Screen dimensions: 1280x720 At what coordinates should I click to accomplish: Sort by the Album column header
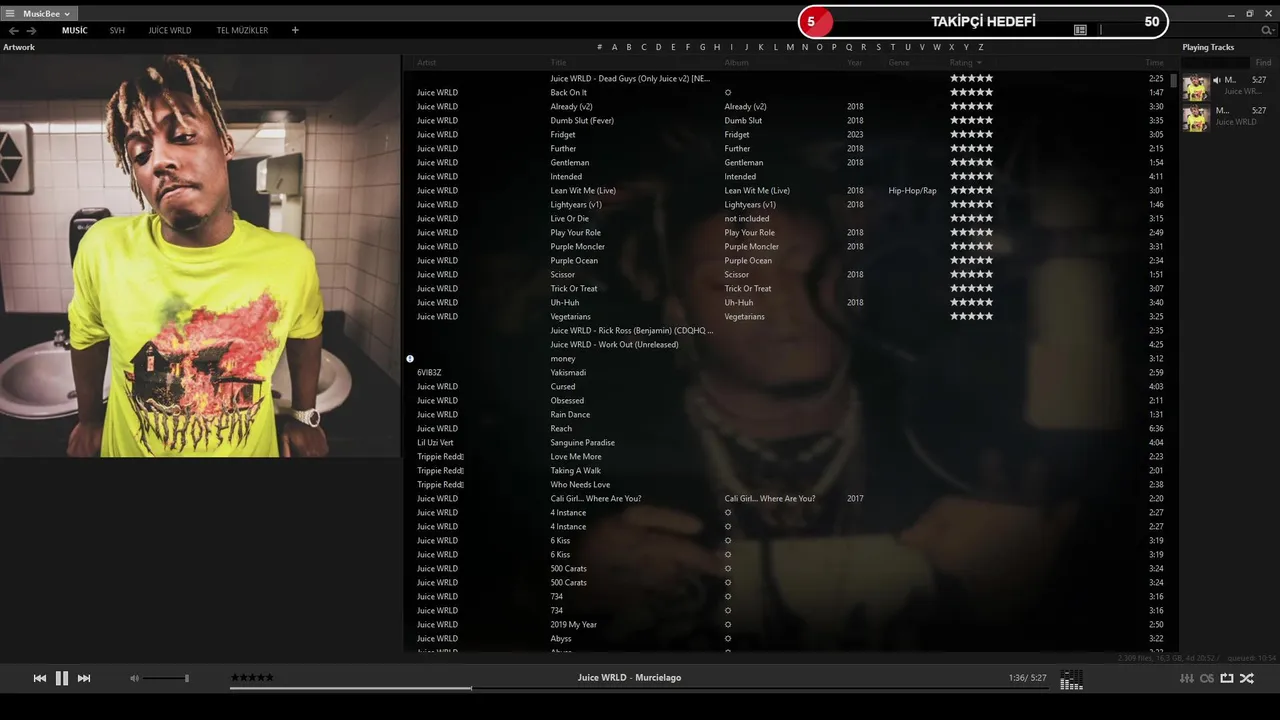[736, 63]
